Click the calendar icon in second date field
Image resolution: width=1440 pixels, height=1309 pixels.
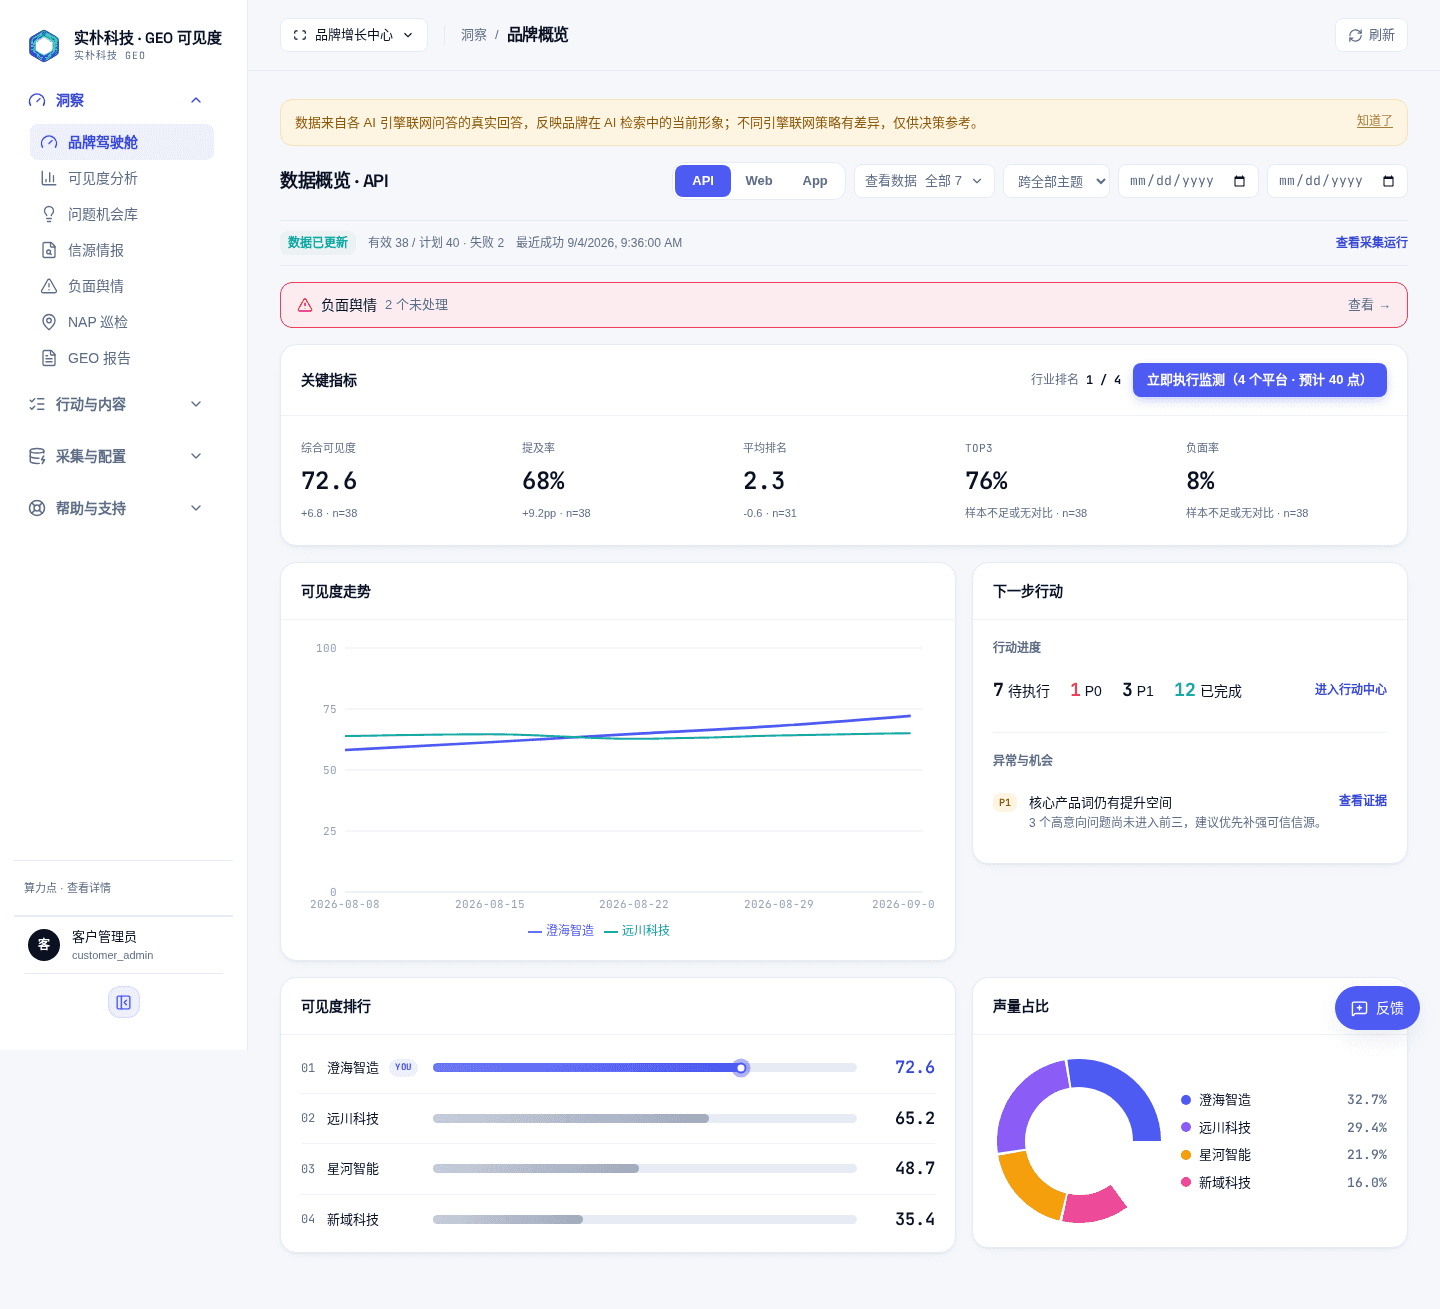[1389, 181]
